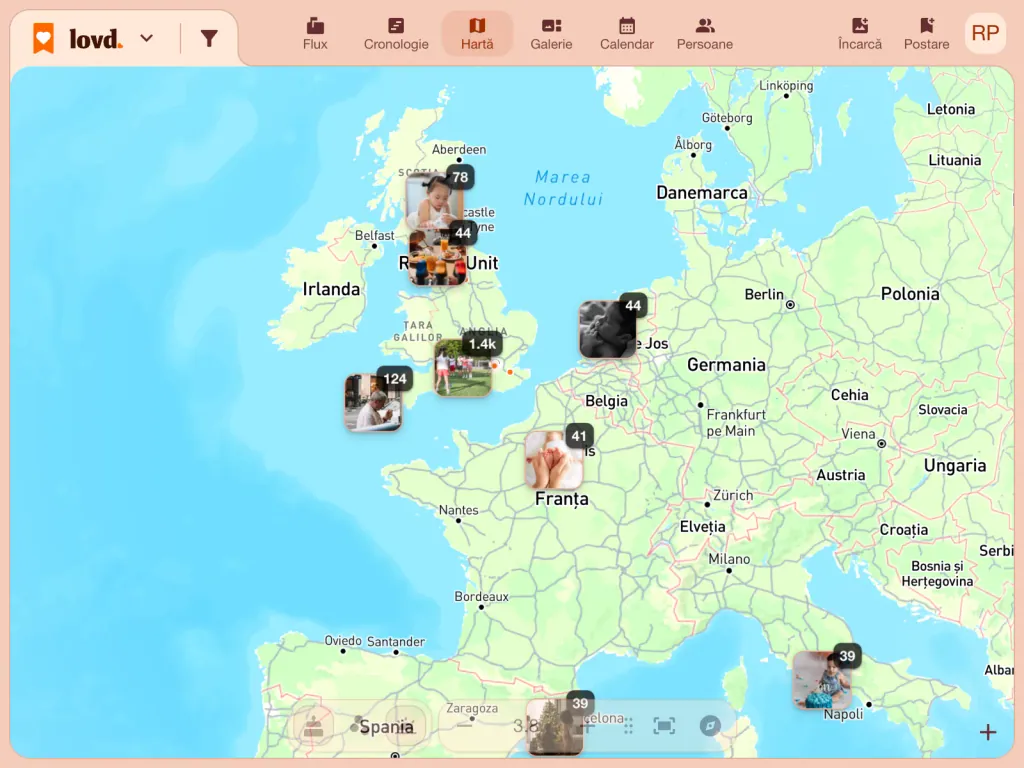Screen dimensions: 1024x768
Task: Click the Marea Nordului sea label
Action: 563,188
